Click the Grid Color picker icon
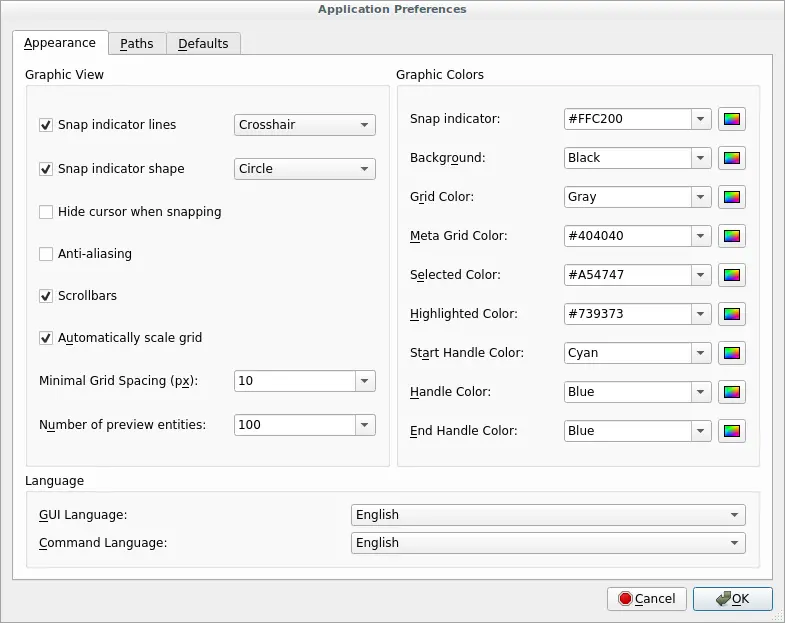 click(732, 197)
